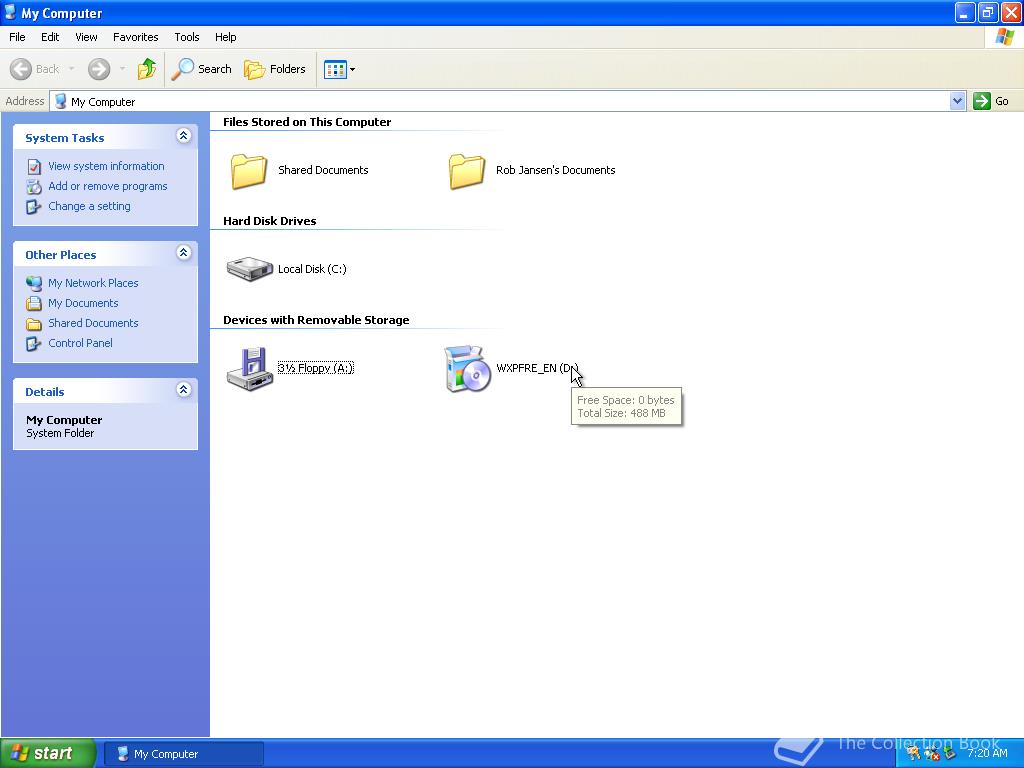Click View system information link
Viewport: 1024px width, 768px height.
[x=106, y=166]
